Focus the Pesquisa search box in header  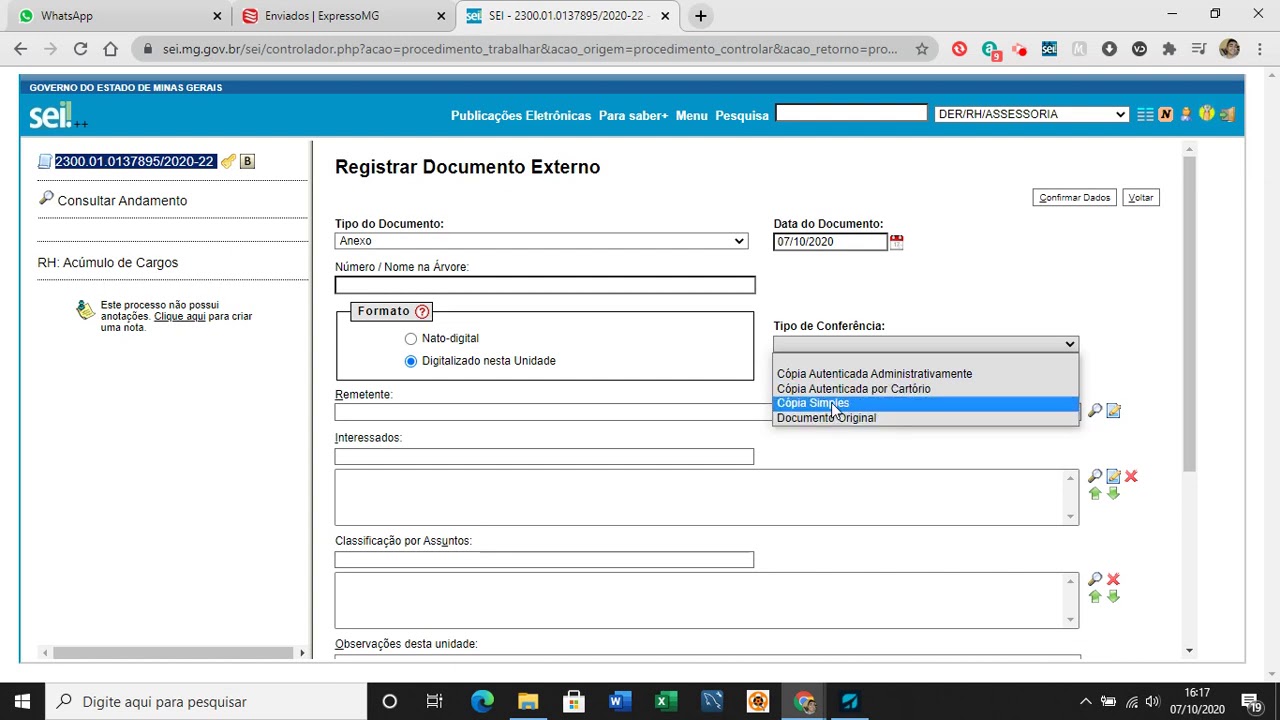851,113
